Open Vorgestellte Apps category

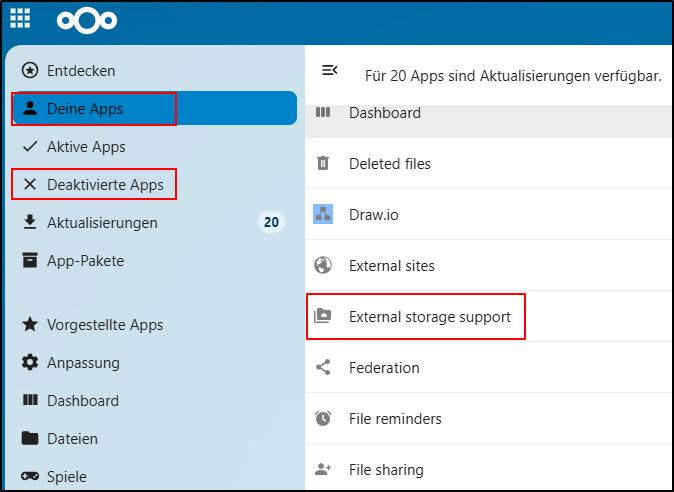104,325
